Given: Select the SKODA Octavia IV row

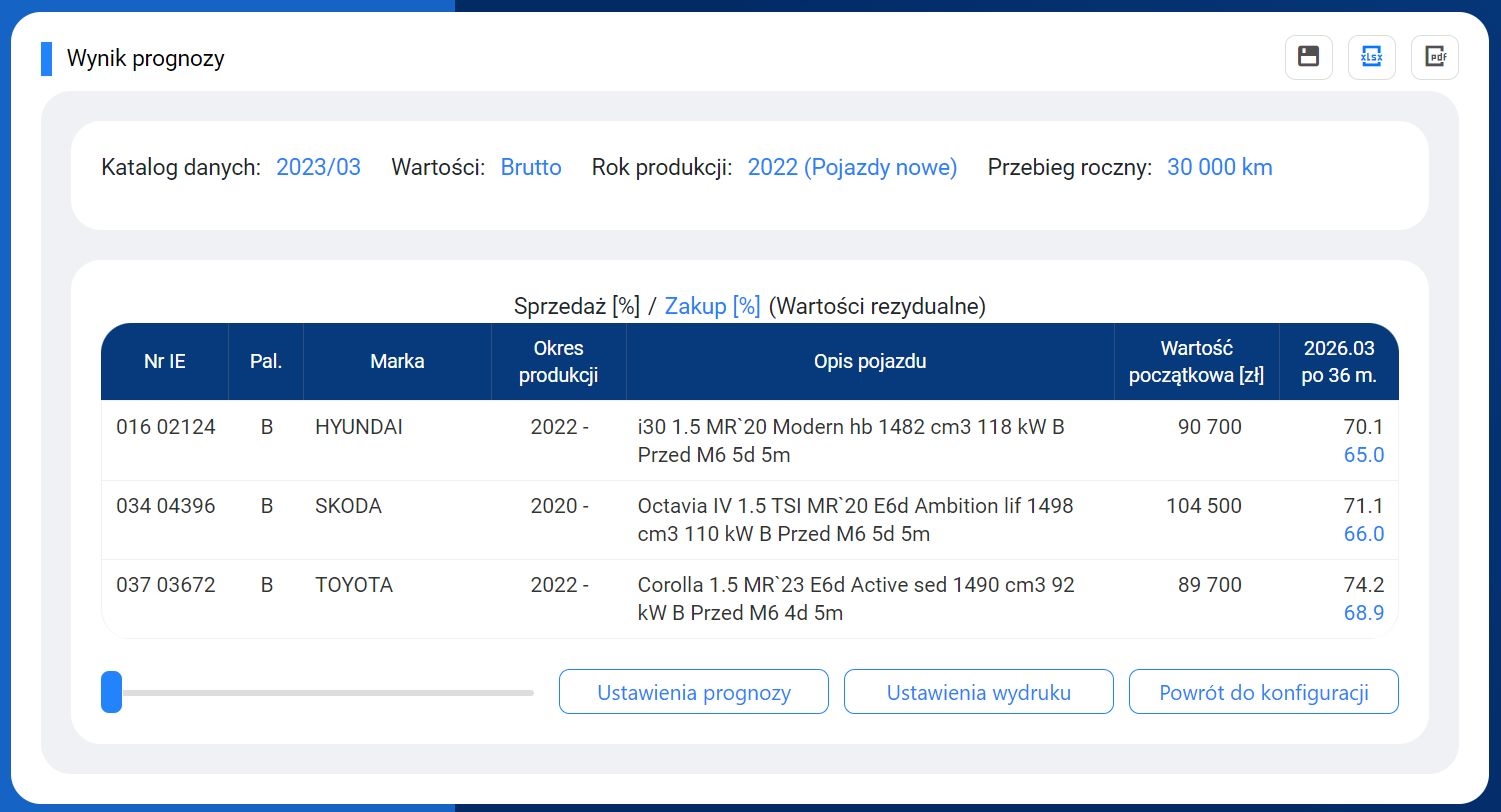Looking at the screenshot, I should coord(749,520).
